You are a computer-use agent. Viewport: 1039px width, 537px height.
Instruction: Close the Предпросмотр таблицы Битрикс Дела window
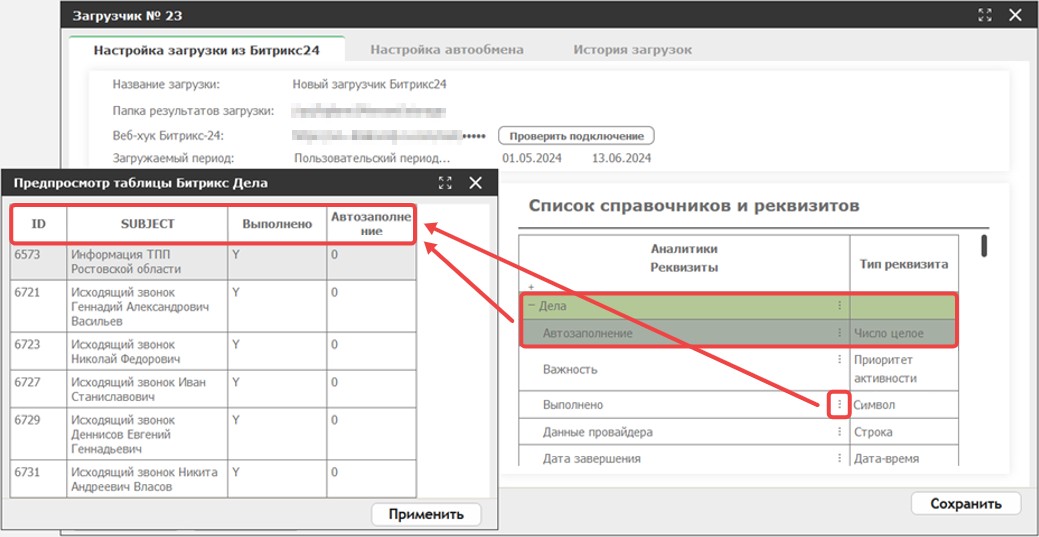coord(475,183)
